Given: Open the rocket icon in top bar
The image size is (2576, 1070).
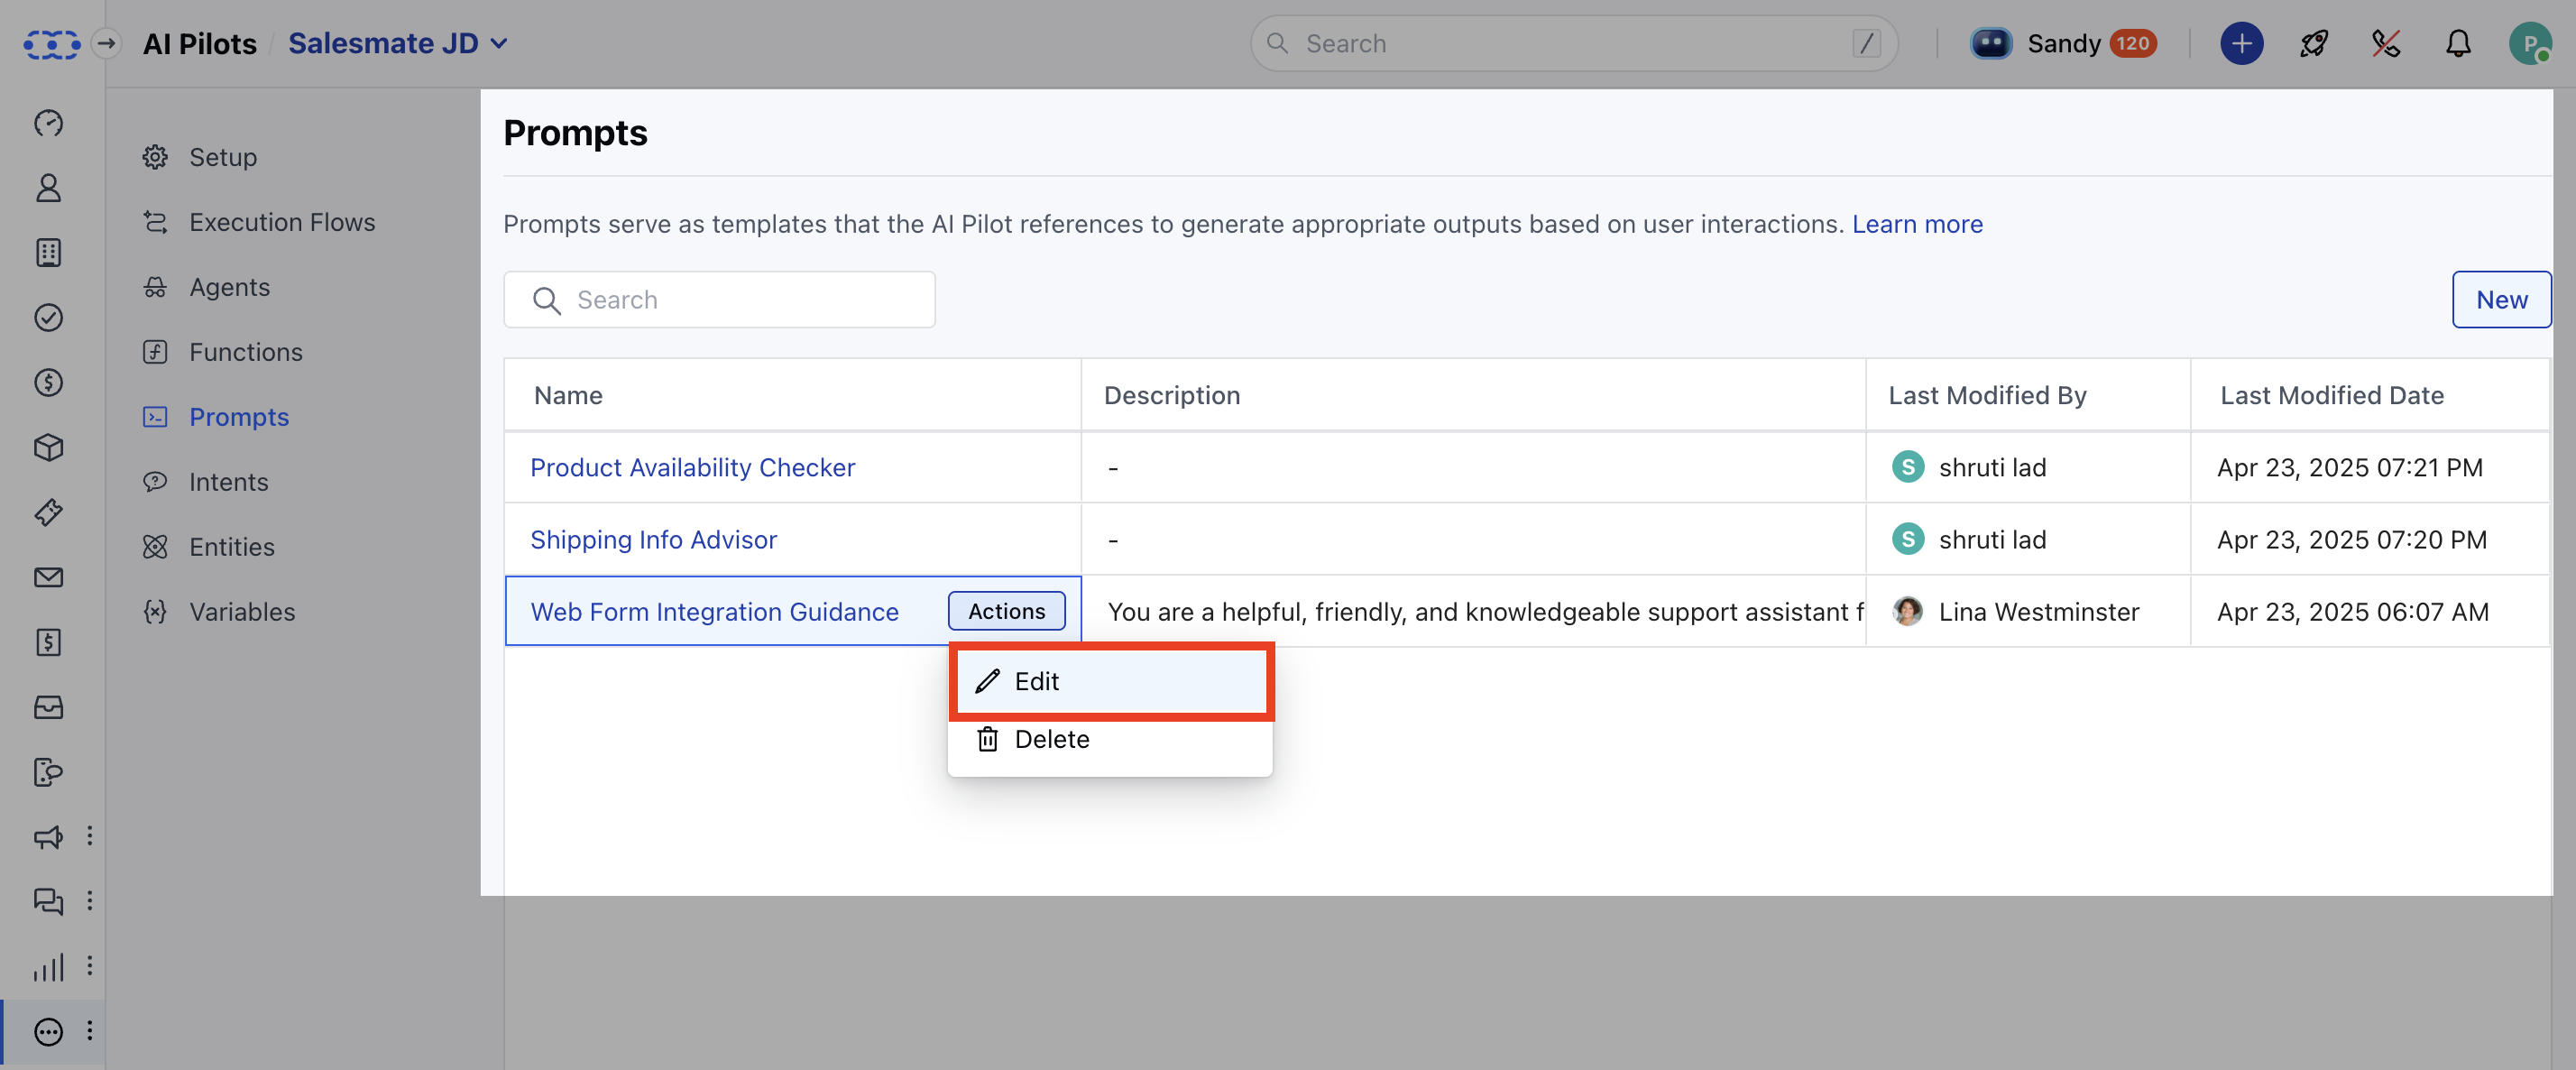Looking at the screenshot, I should click(2313, 44).
